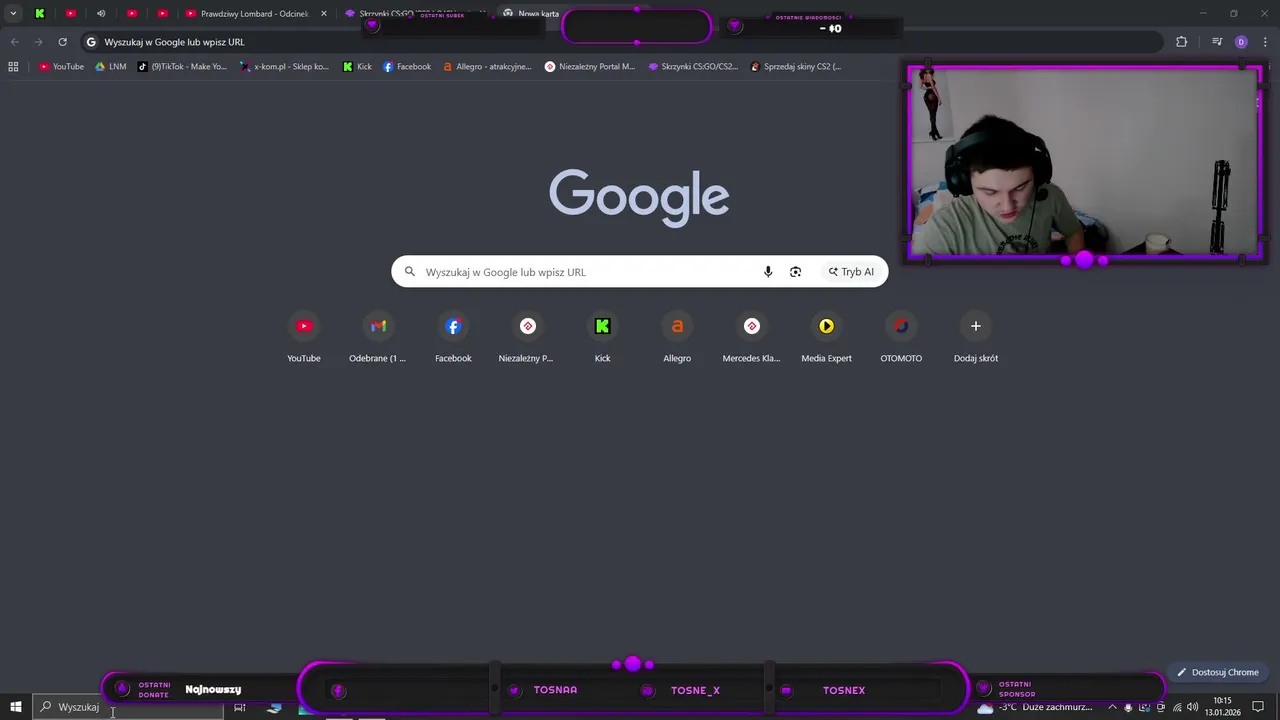Open Task View on the taskbar

240,707
